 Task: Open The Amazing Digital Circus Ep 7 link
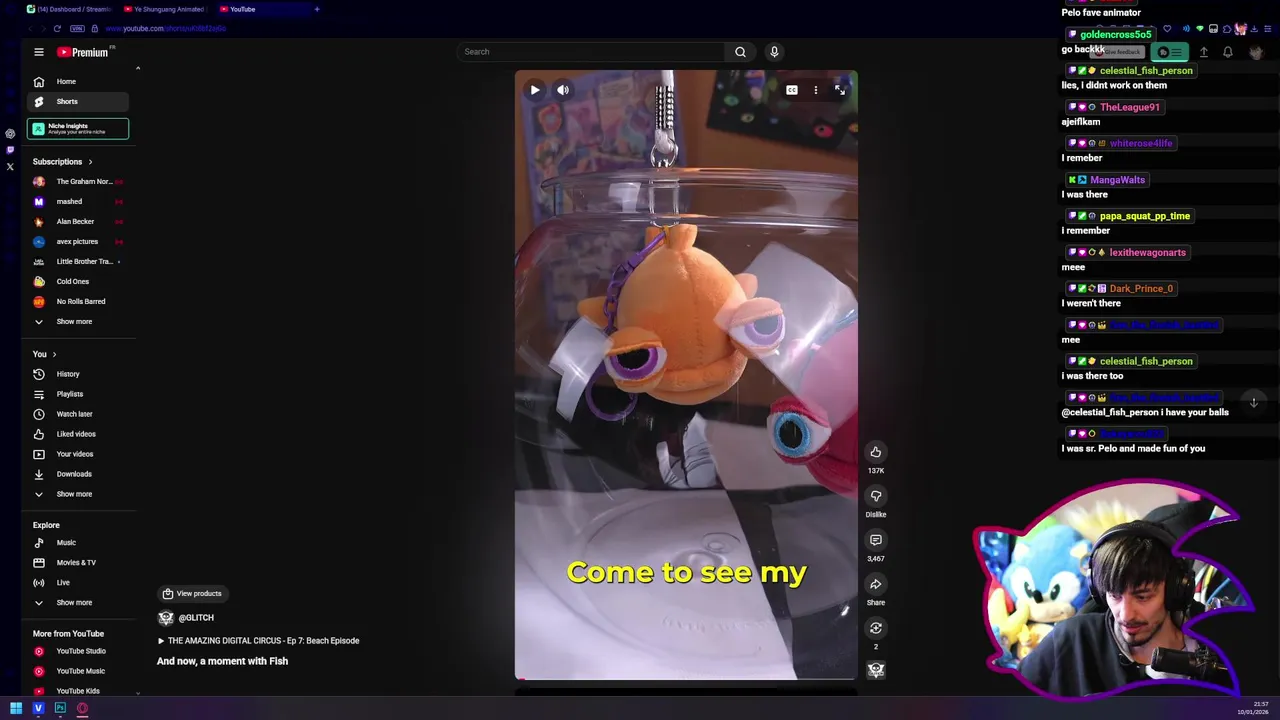[x=259, y=641]
